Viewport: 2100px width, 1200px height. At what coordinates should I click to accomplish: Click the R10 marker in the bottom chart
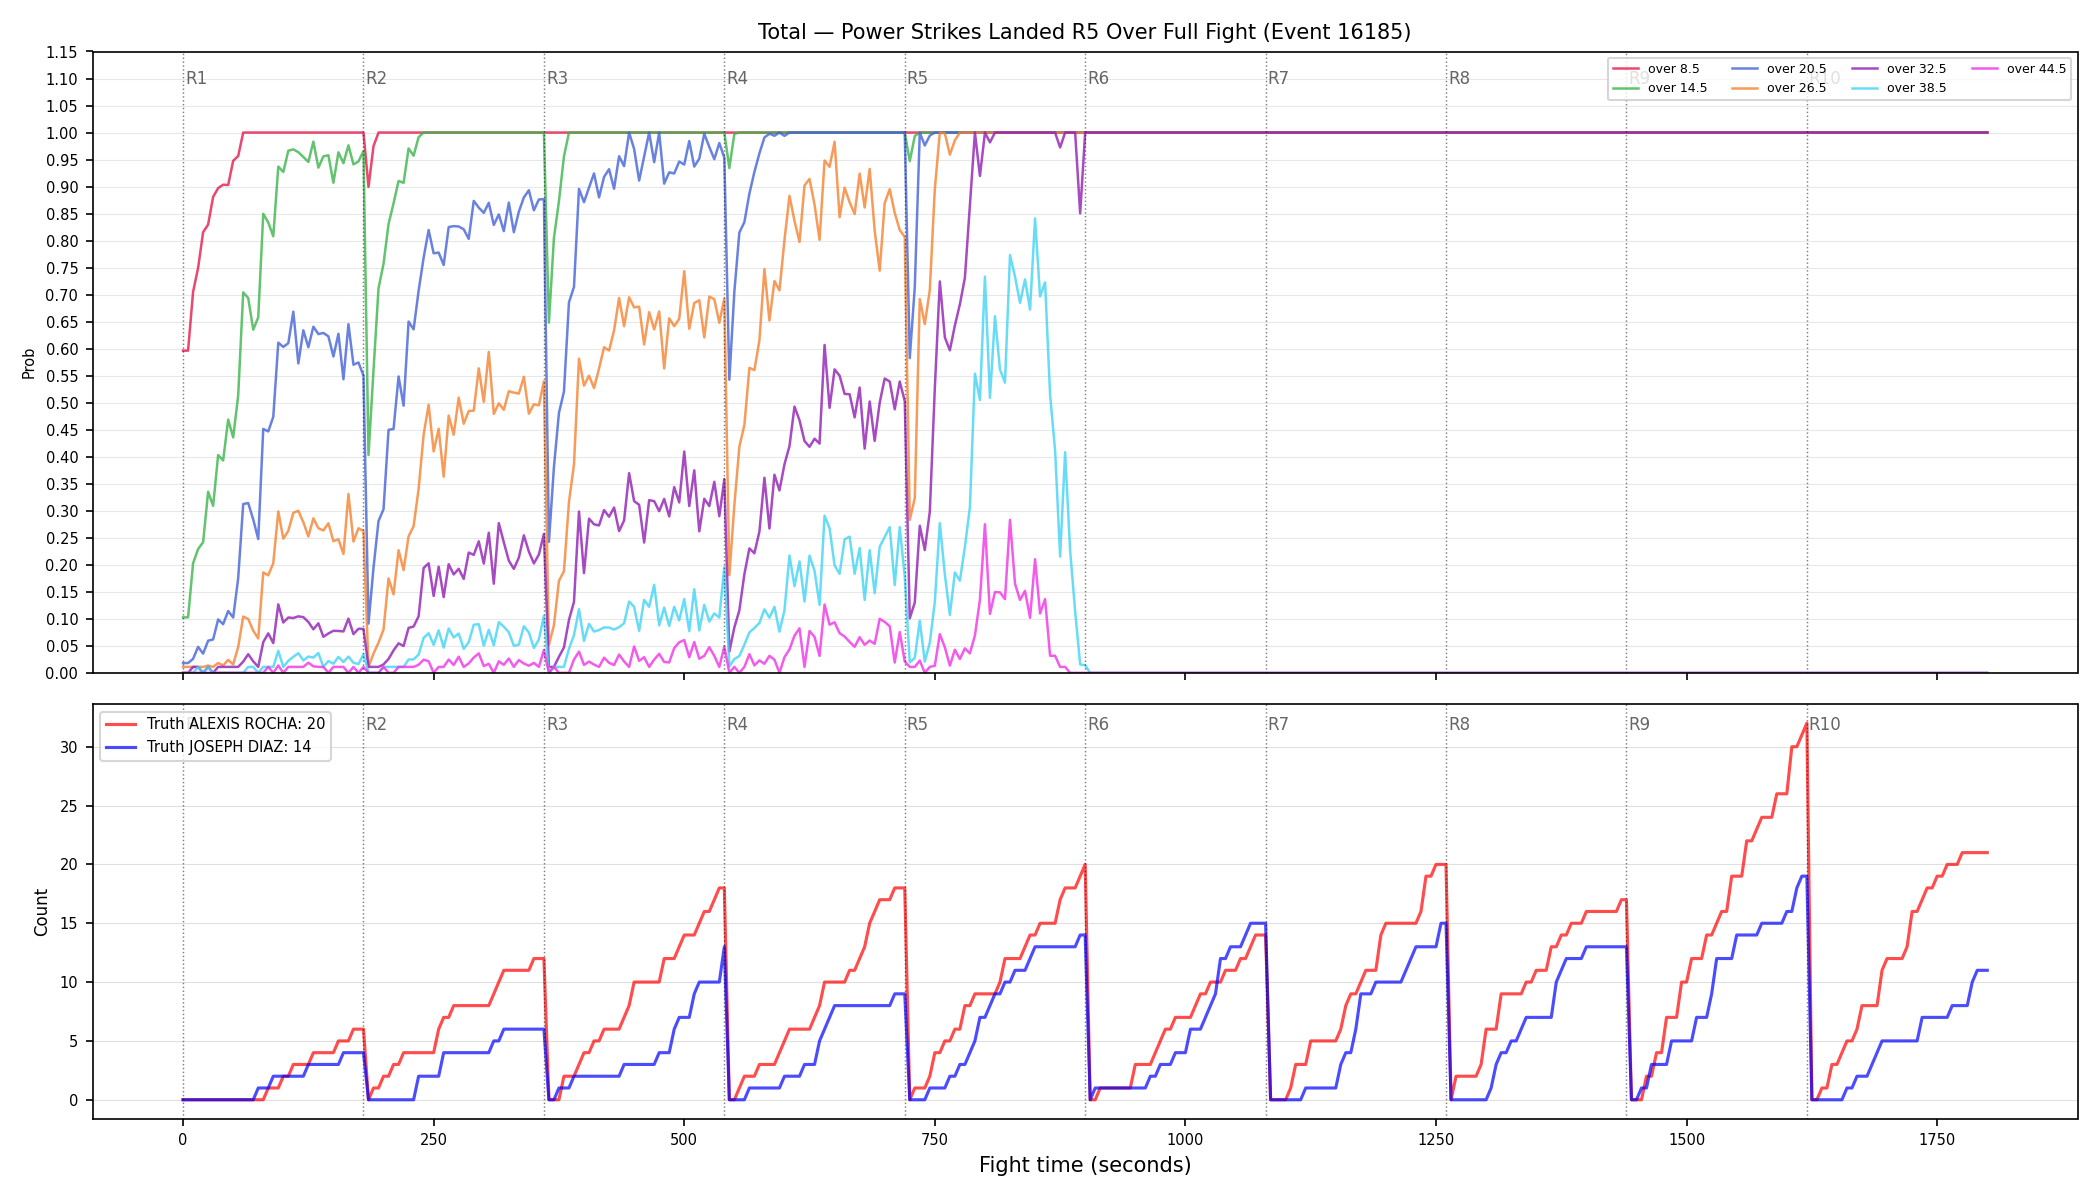(1824, 724)
